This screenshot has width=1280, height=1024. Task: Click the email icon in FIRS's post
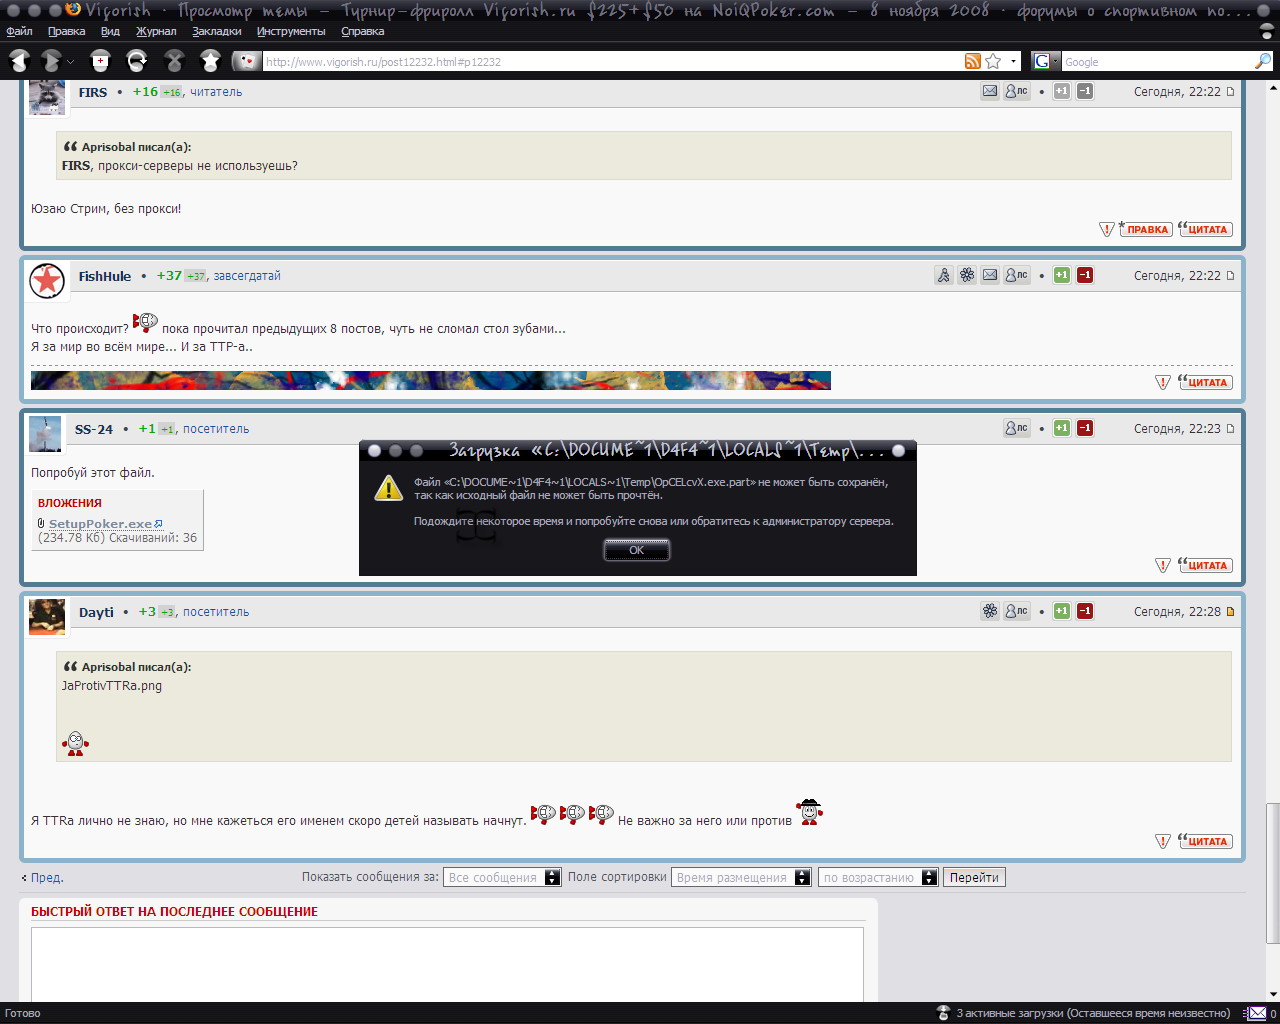[990, 91]
